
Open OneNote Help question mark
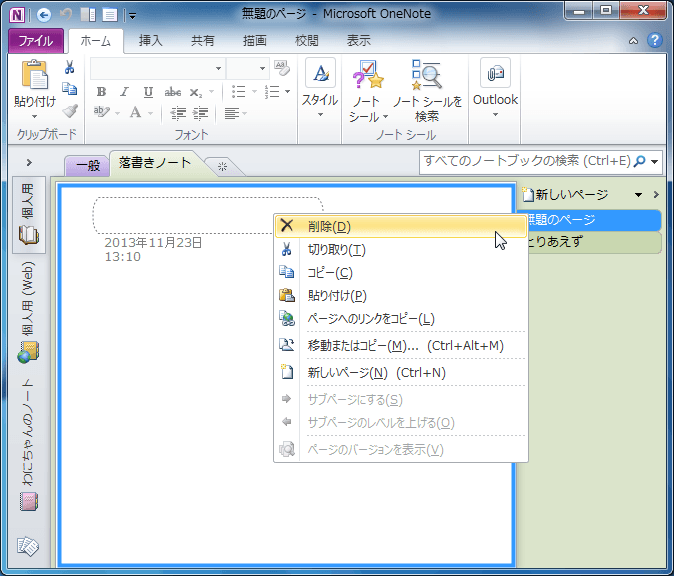655,40
